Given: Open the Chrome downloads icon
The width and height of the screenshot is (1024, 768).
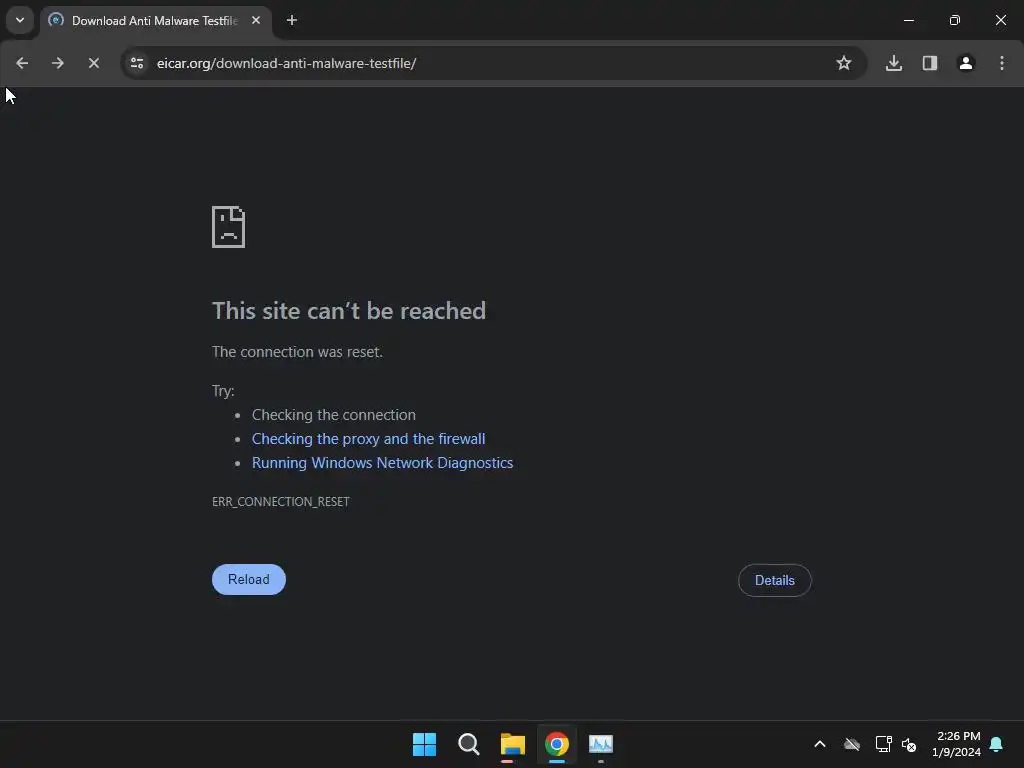Looking at the screenshot, I should point(894,63).
